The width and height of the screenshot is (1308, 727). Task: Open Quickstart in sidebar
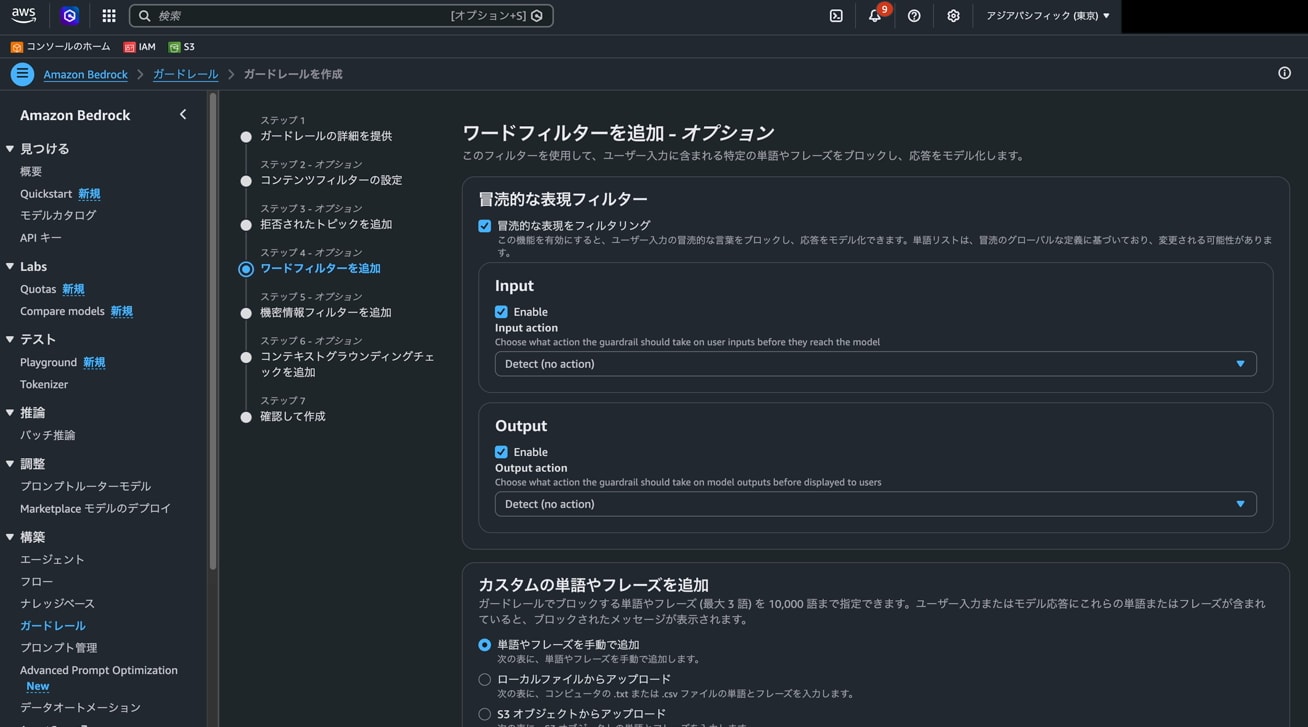coord(46,193)
